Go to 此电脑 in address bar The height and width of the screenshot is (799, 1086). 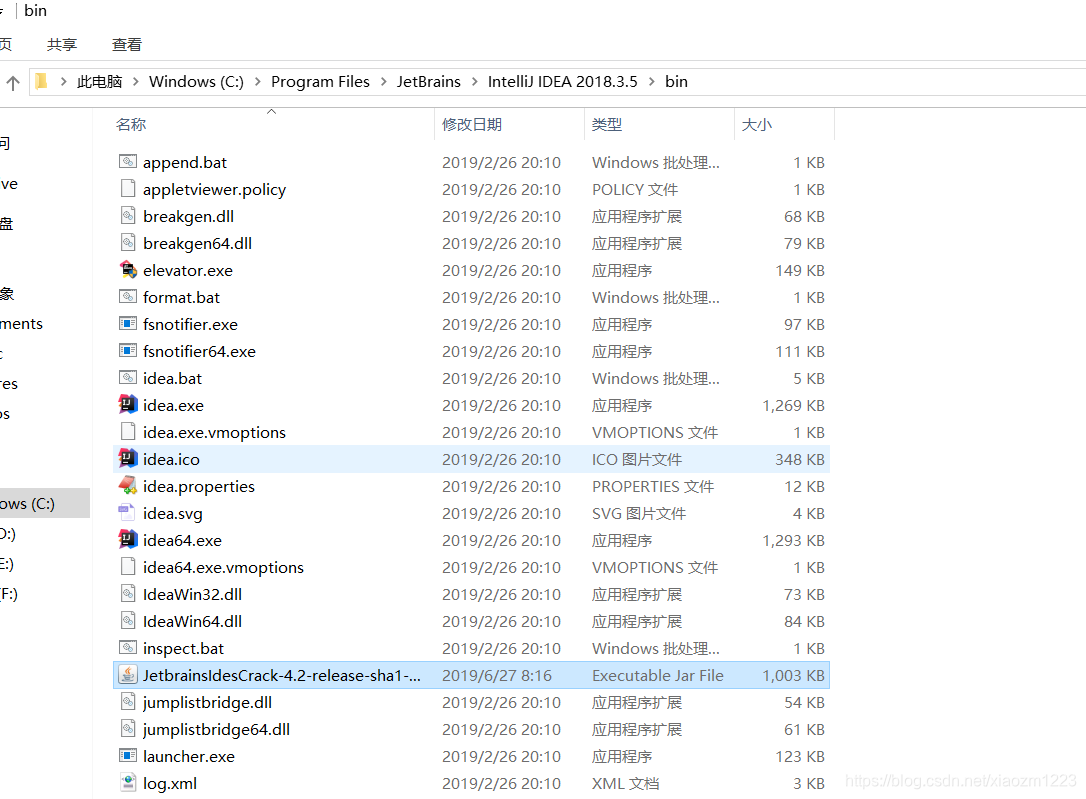[x=100, y=82]
